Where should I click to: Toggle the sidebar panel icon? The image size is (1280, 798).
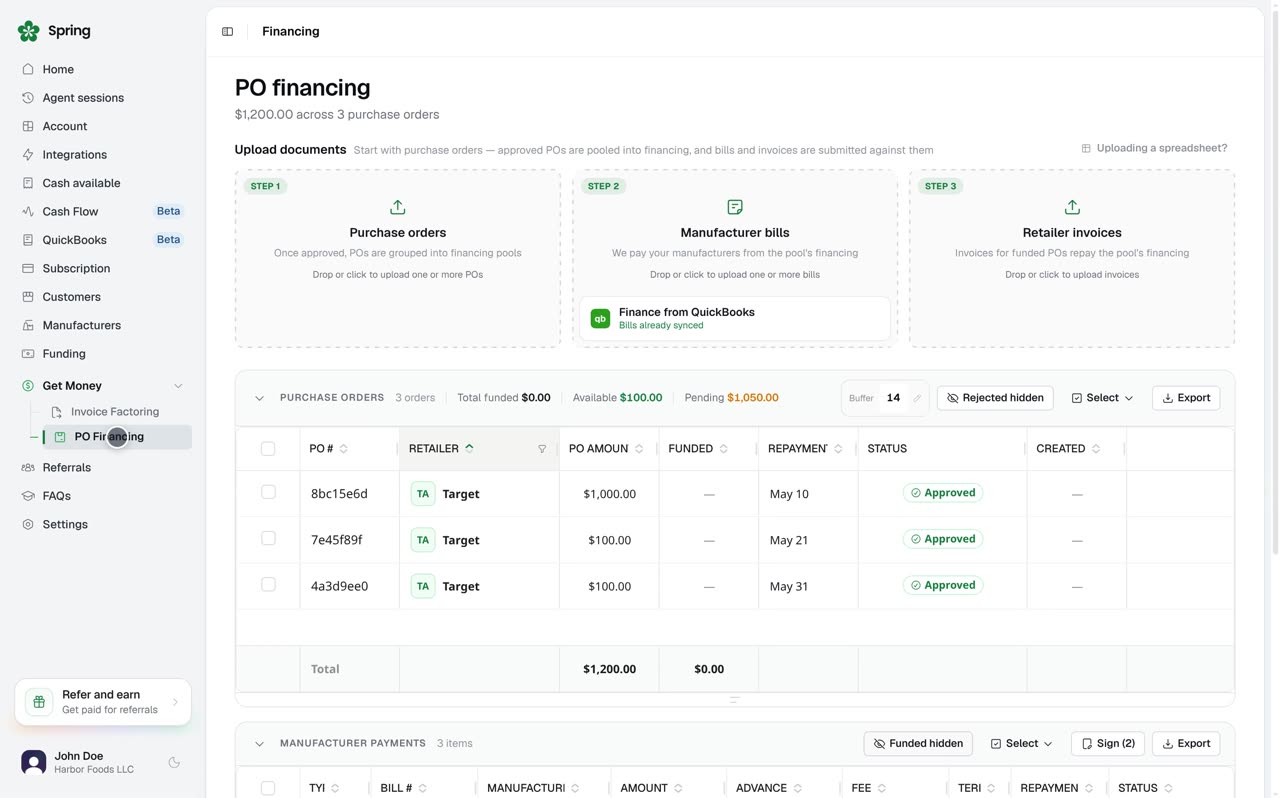click(x=227, y=32)
